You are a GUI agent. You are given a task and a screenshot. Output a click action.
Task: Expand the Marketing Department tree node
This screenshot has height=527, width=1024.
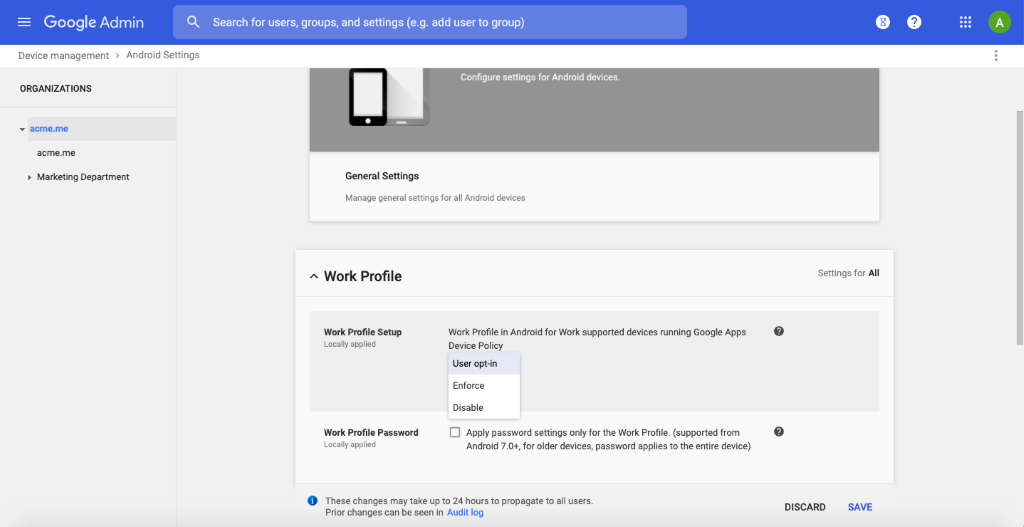point(29,177)
